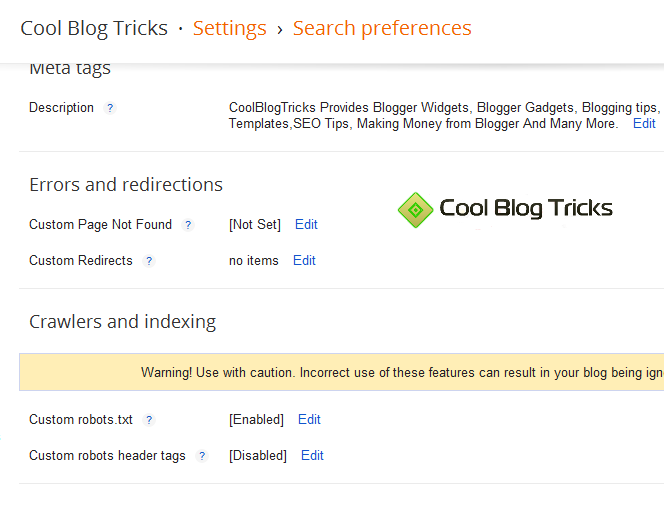664x529 pixels.
Task: Click the help icon beside Description
Action: click(110, 108)
